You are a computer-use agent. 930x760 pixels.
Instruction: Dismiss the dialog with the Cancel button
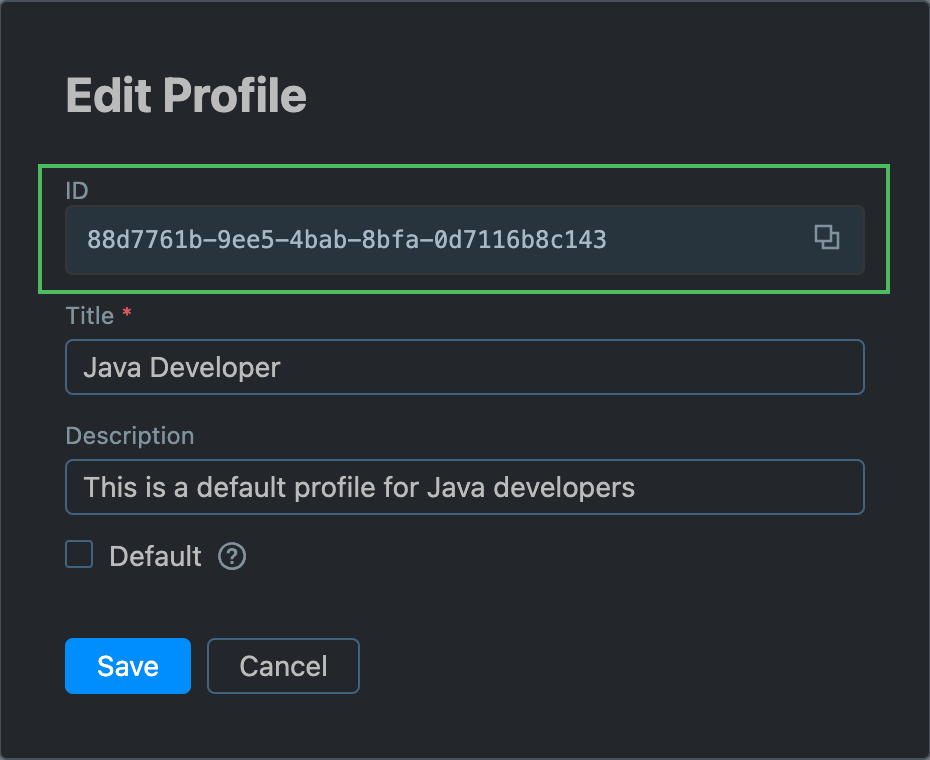point(283,665)
